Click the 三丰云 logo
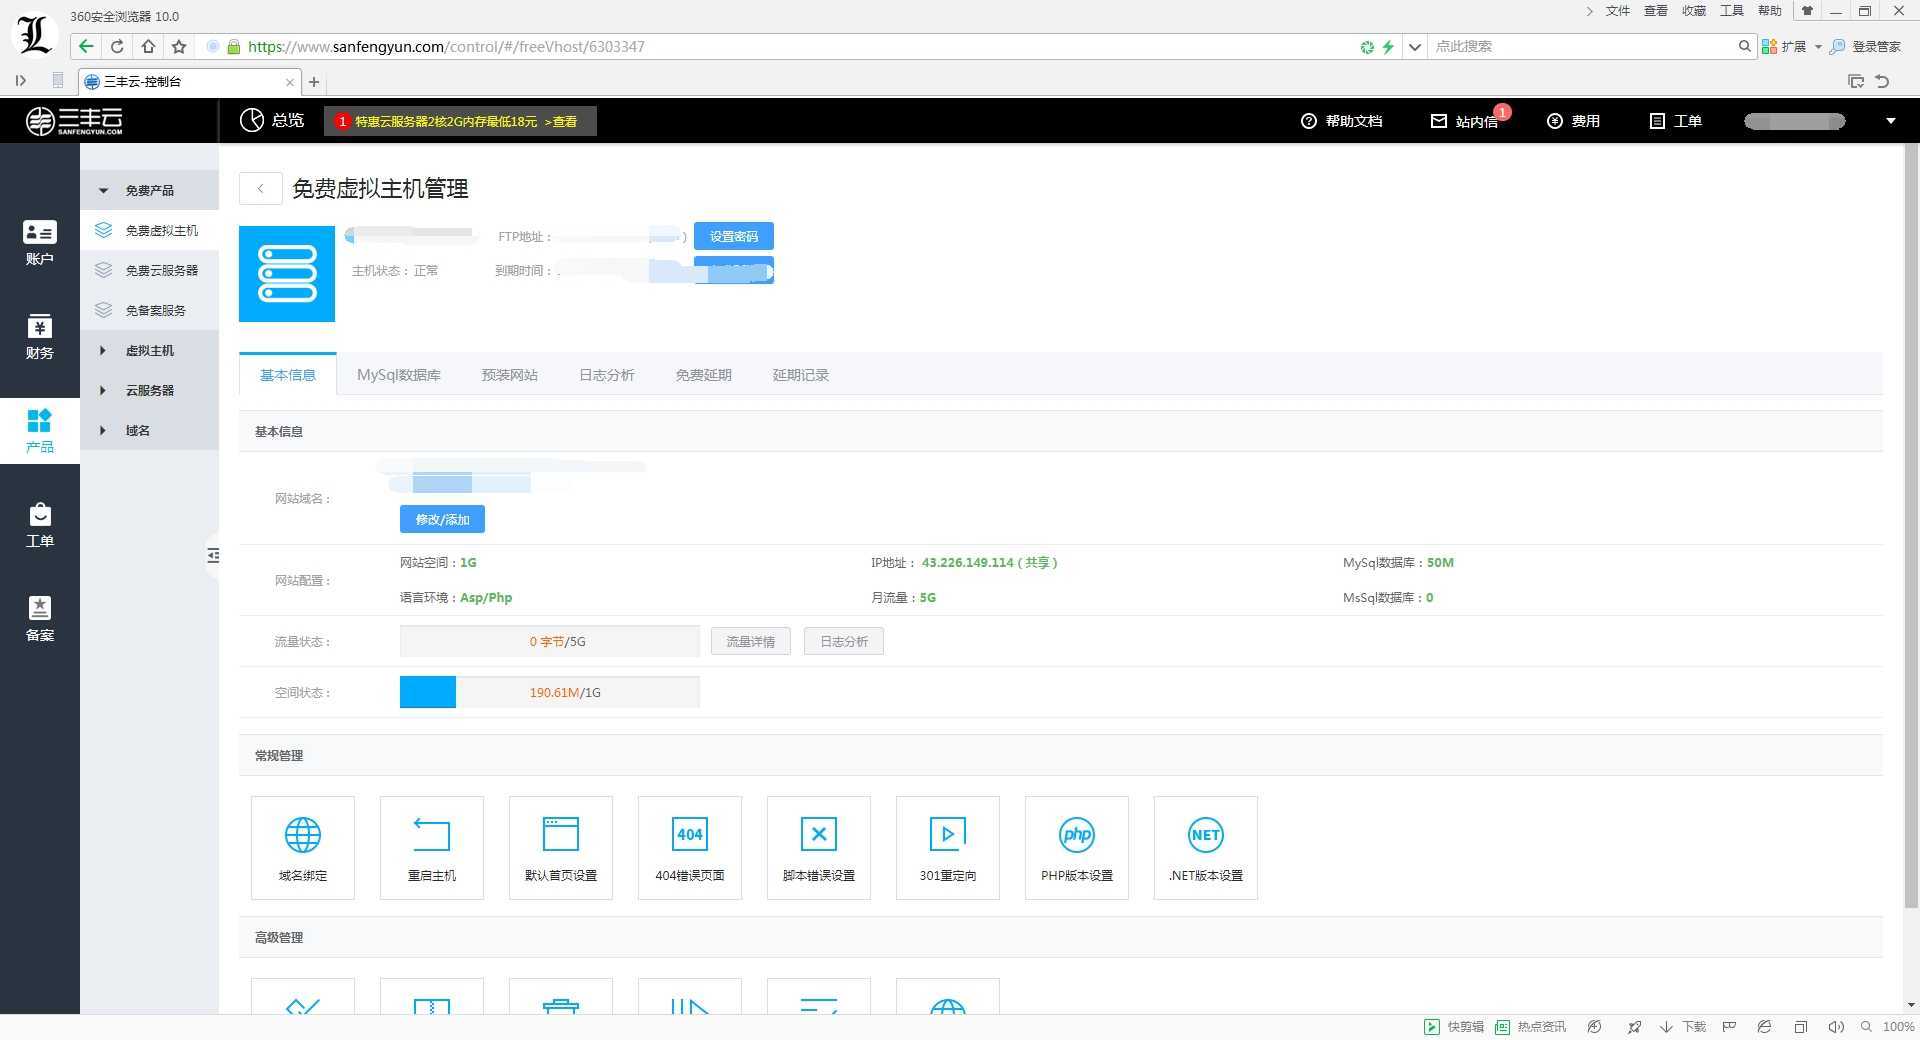This screenshot has height=1040, width=1920. click(74, 121)
